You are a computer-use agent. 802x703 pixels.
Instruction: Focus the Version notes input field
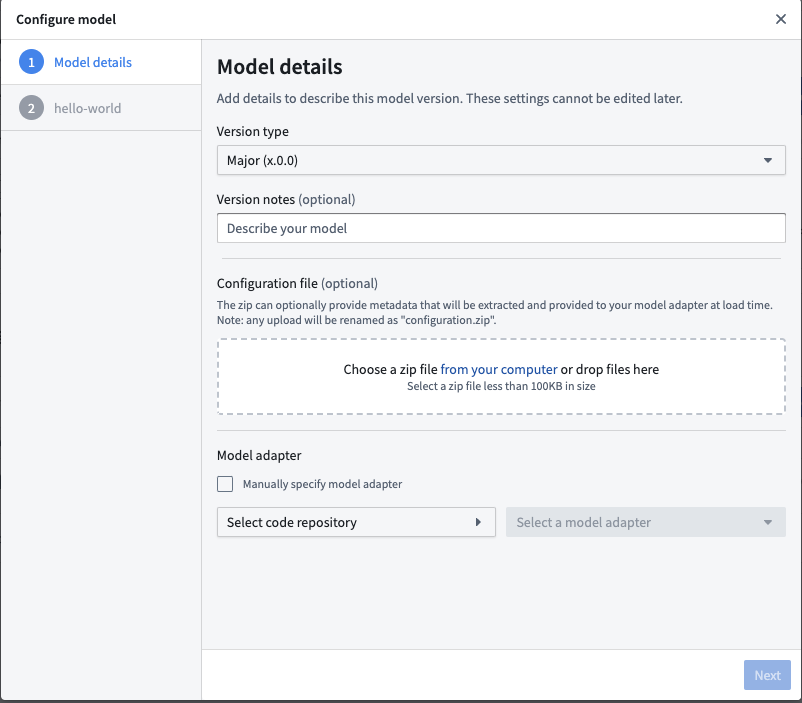coord(501,228)
